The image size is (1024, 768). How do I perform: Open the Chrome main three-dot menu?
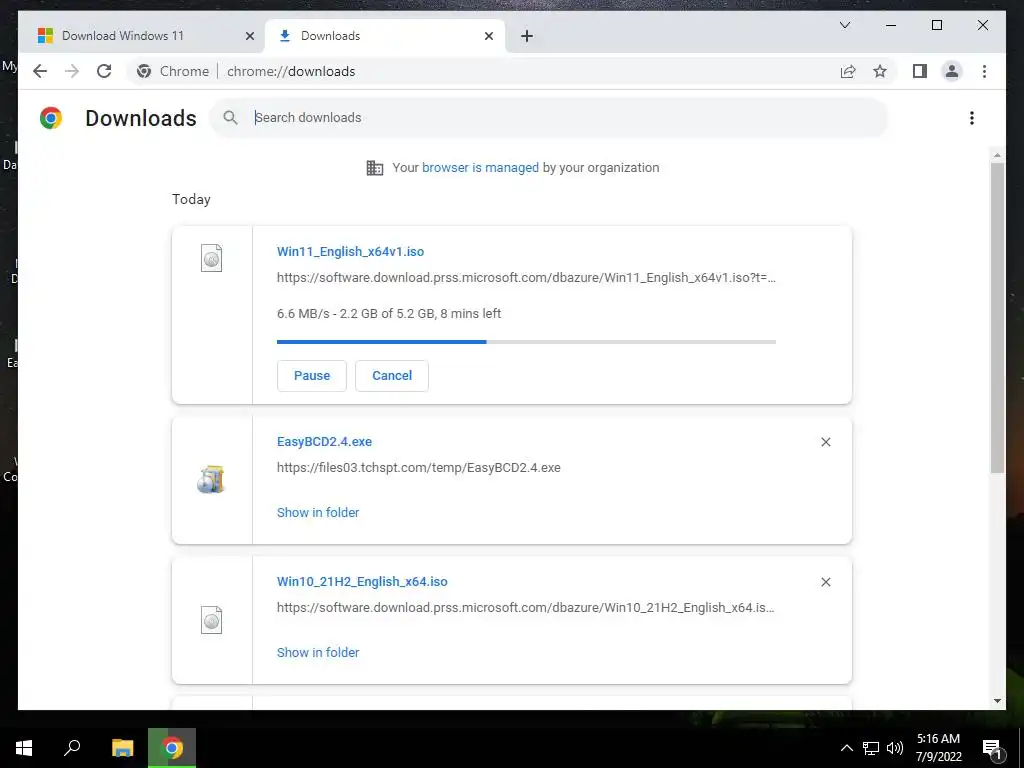pyautogui.click(x=984, y=71)
